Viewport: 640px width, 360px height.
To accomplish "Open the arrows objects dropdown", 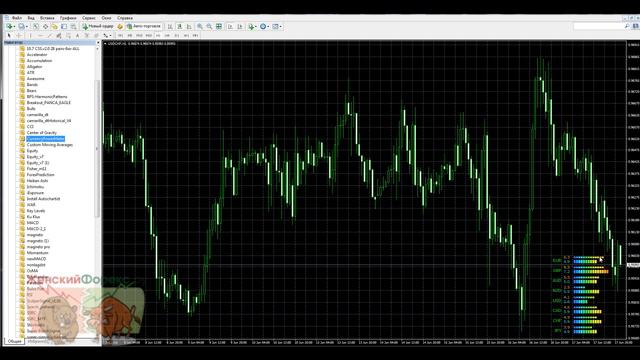I will coord(107,36).
